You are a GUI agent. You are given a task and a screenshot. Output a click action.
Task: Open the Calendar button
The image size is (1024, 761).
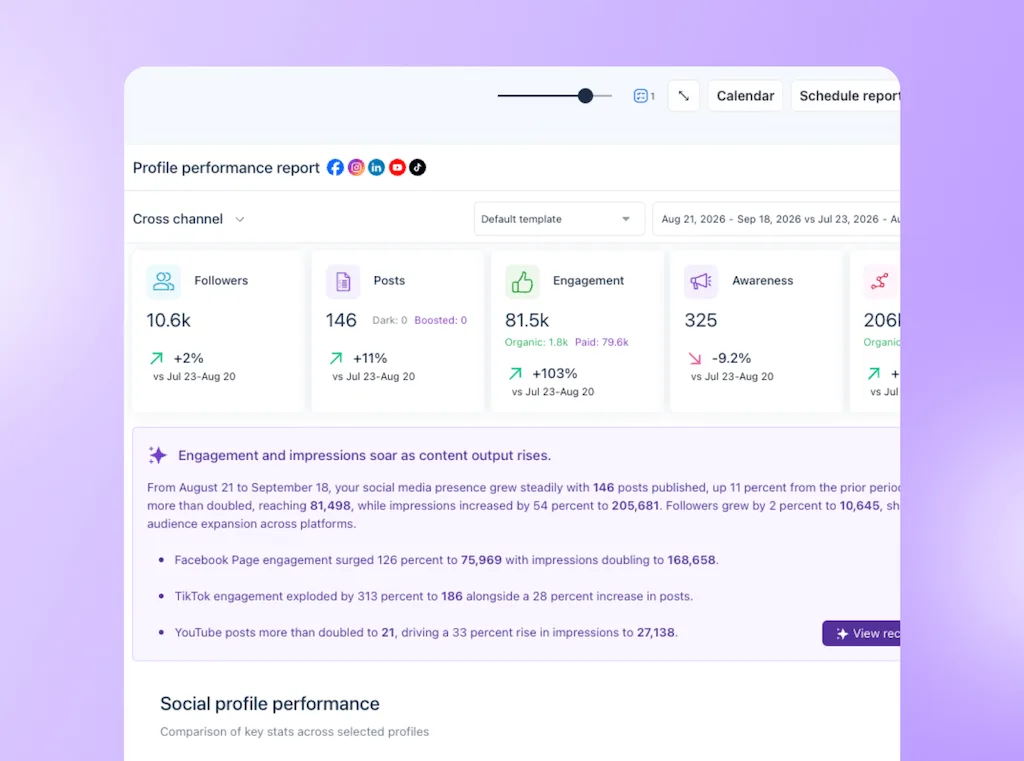point(745,96)
